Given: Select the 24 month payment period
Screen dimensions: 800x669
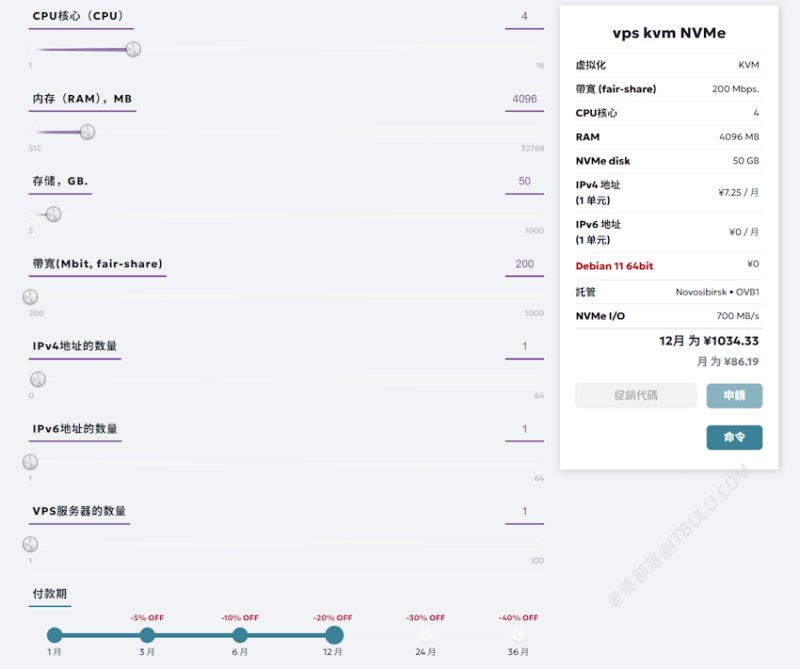Looking at the screenshot, I should click(425, 635).
